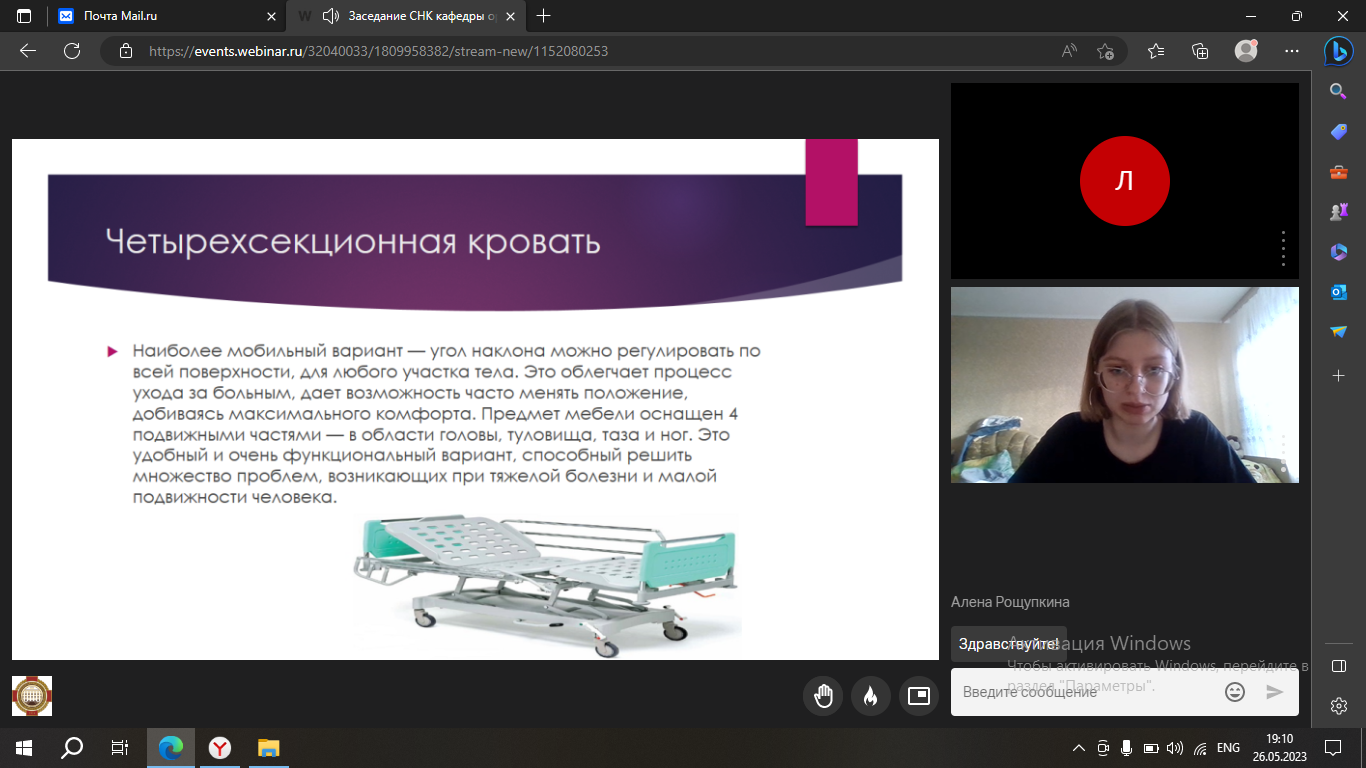This screenshot has width=1366, height=768.
Task: Refresh the webinar page
Action: pos(71,51)
